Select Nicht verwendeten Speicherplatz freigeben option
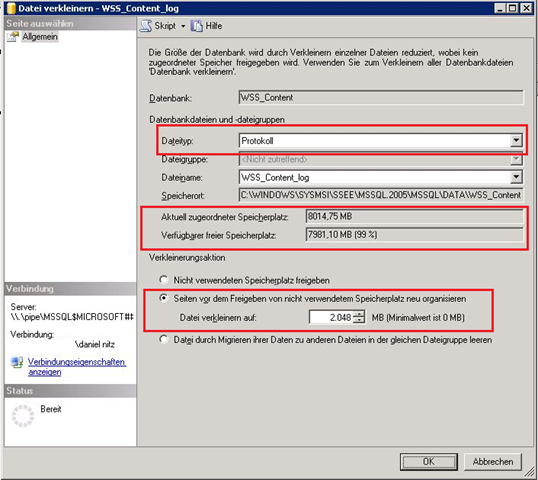This screenshot has height=480, width=538. (x=164, y=280)
